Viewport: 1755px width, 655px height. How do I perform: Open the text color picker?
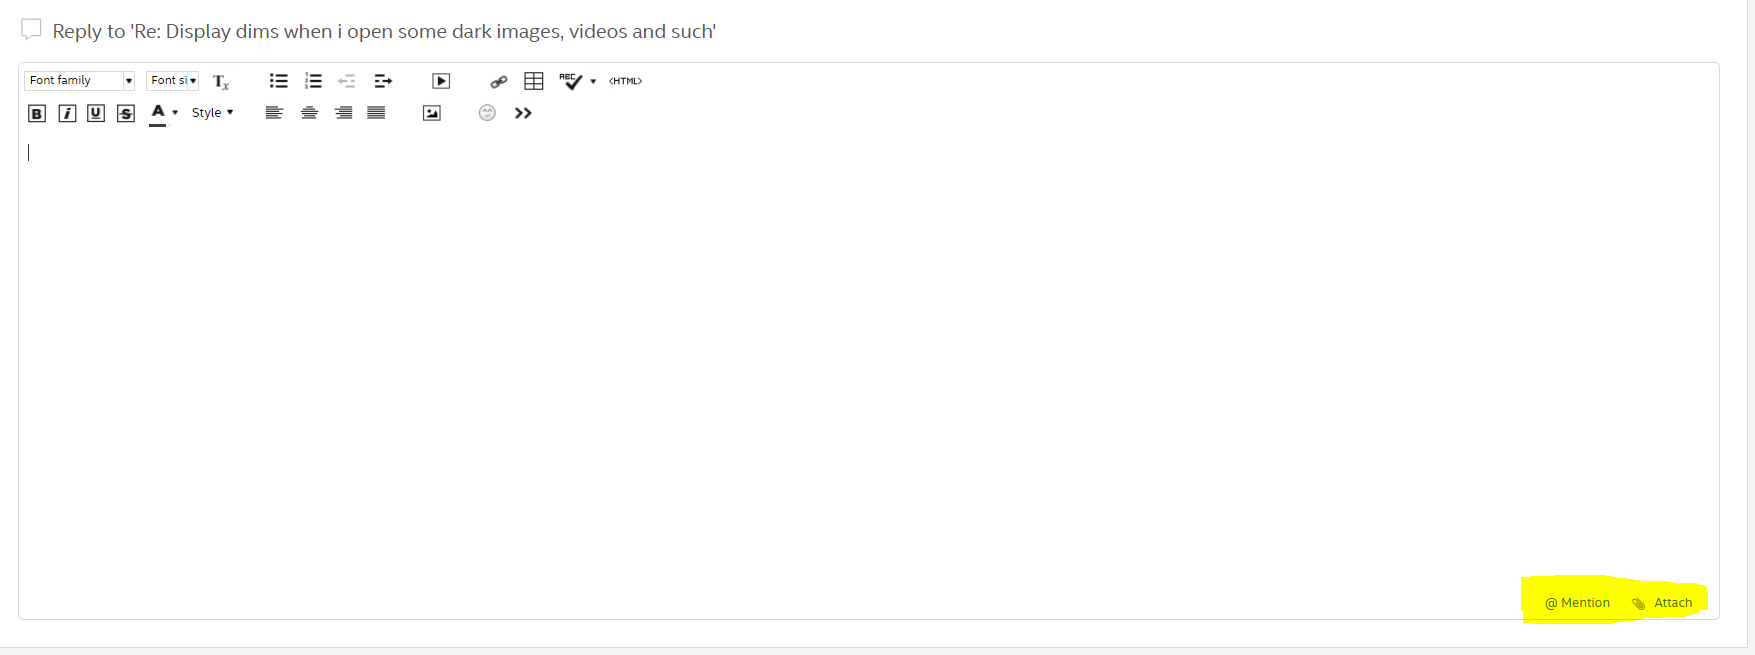(158, 113)
